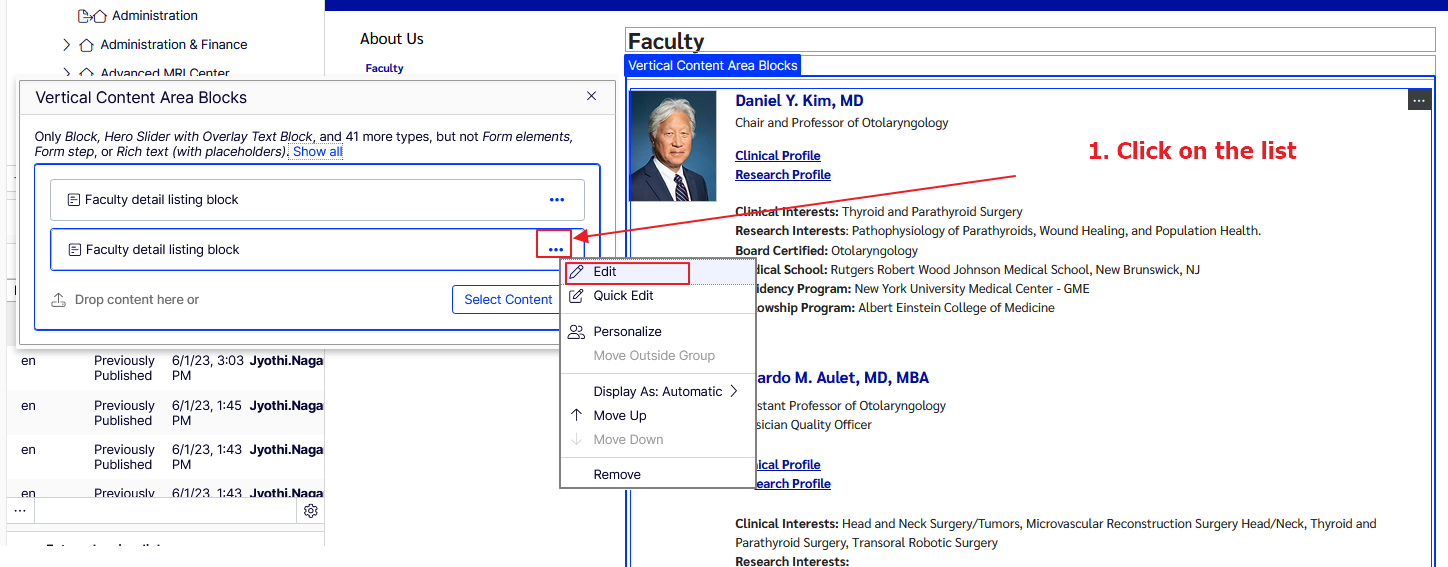Click the Show all link
The image size is (1448, 567).
click(x=317, y=152)
